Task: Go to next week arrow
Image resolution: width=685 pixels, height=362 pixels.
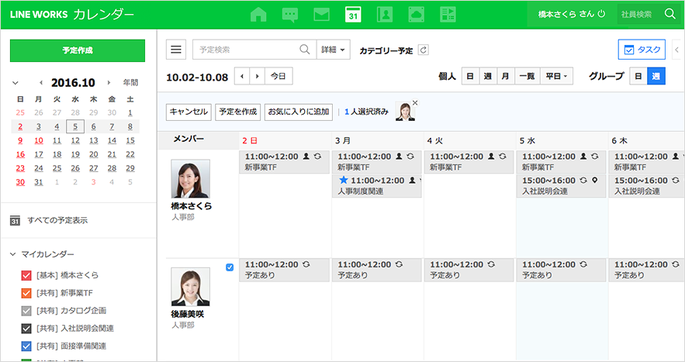Action: [257, 76]
